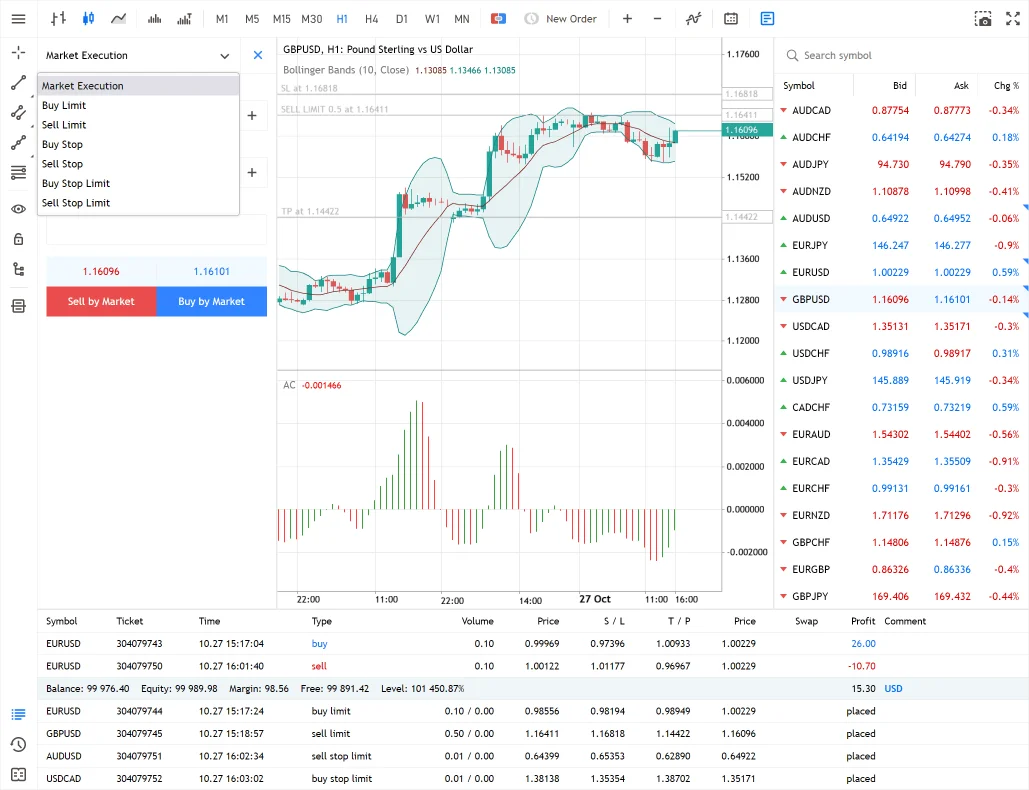Toggle the lock icon in the sidebar

(x=17, y=239)
